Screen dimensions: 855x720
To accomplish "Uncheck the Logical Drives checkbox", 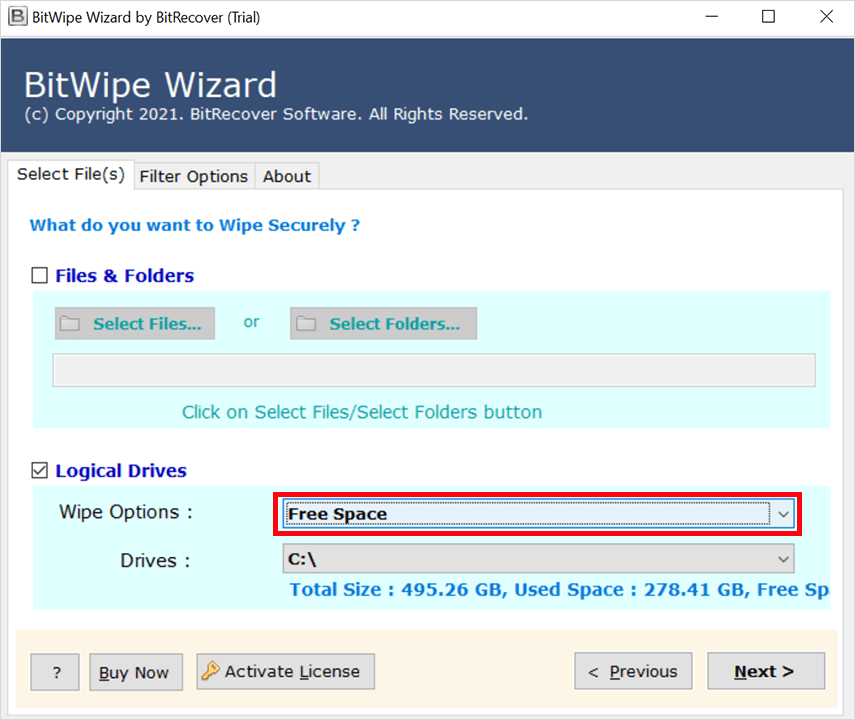I will pyautogui.click(x=40, y=471).
